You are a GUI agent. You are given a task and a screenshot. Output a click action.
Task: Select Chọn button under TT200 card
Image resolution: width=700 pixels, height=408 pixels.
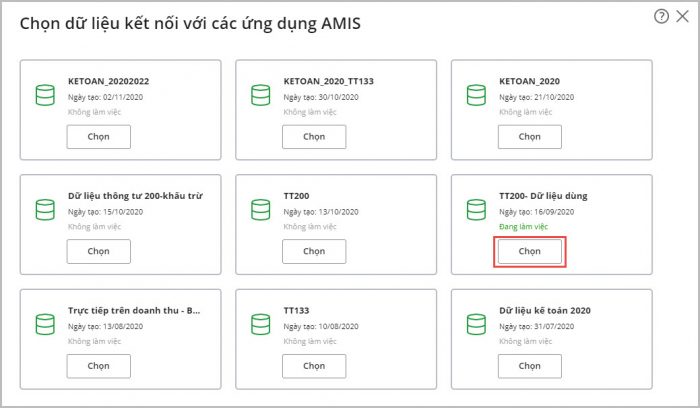tap(314, 251)
